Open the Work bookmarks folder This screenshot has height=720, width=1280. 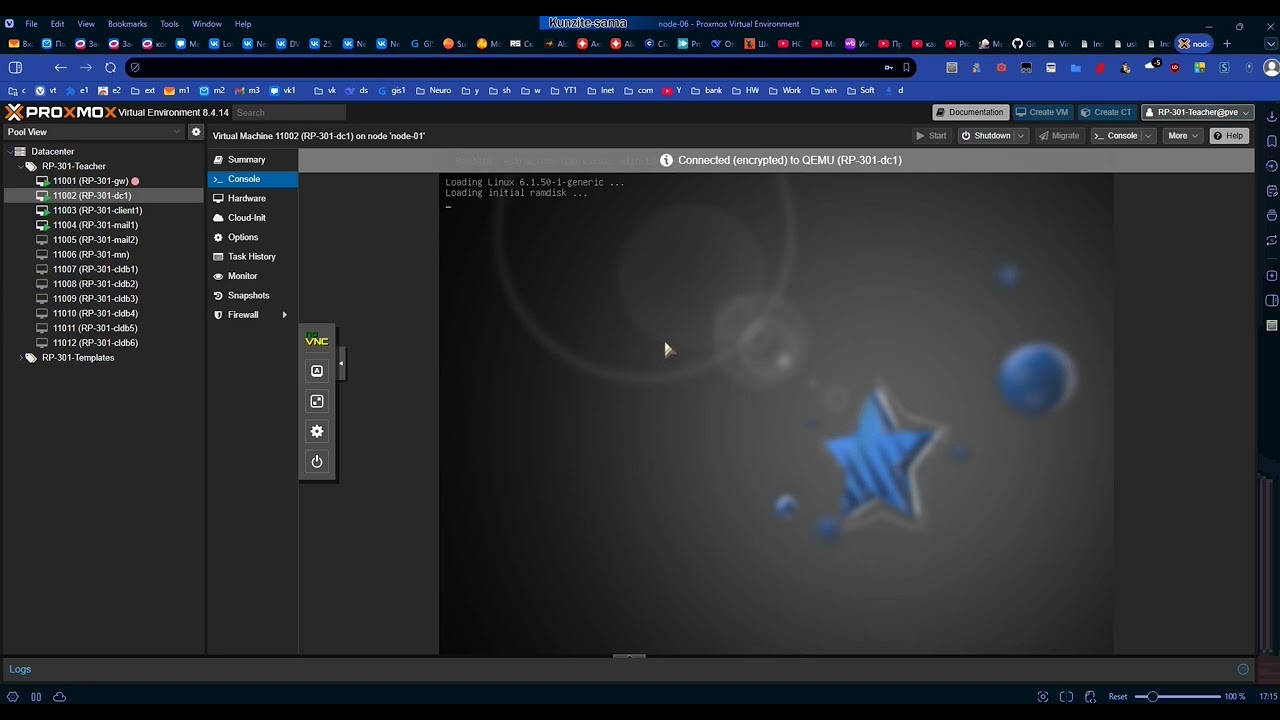click(784, 91)
